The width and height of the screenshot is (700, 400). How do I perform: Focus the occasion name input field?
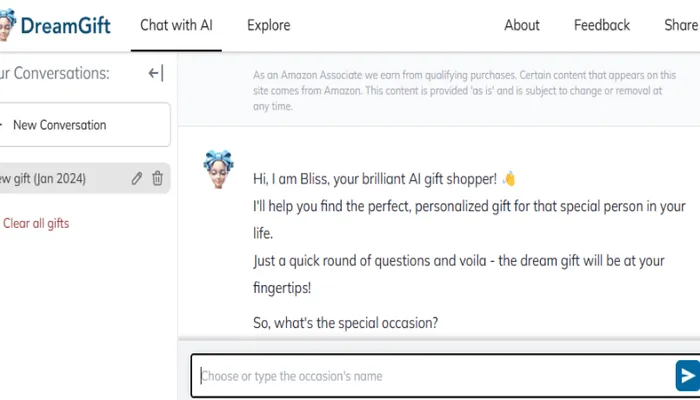click(430, 376)
